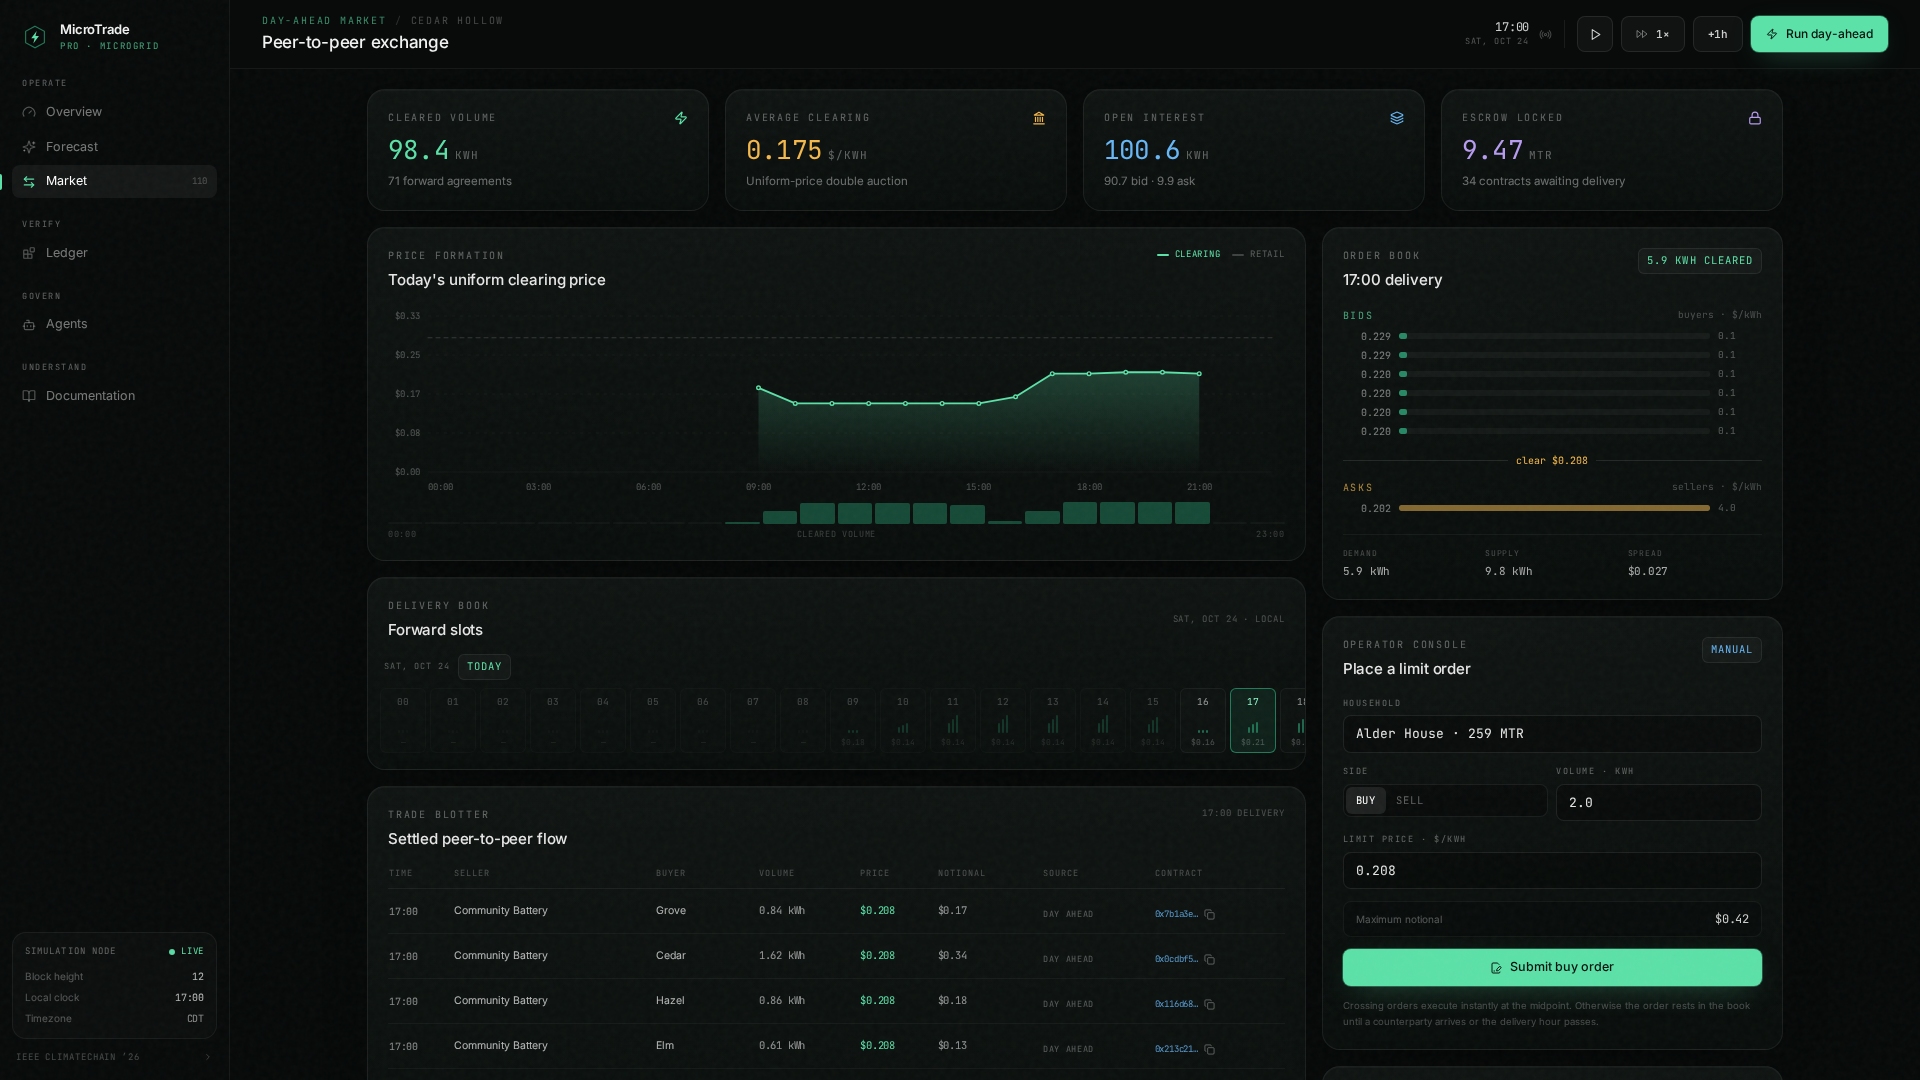Open the Household selector Alder House
The height and width of the screenshot is (1080, 1920).
[x=1552, y=734]
